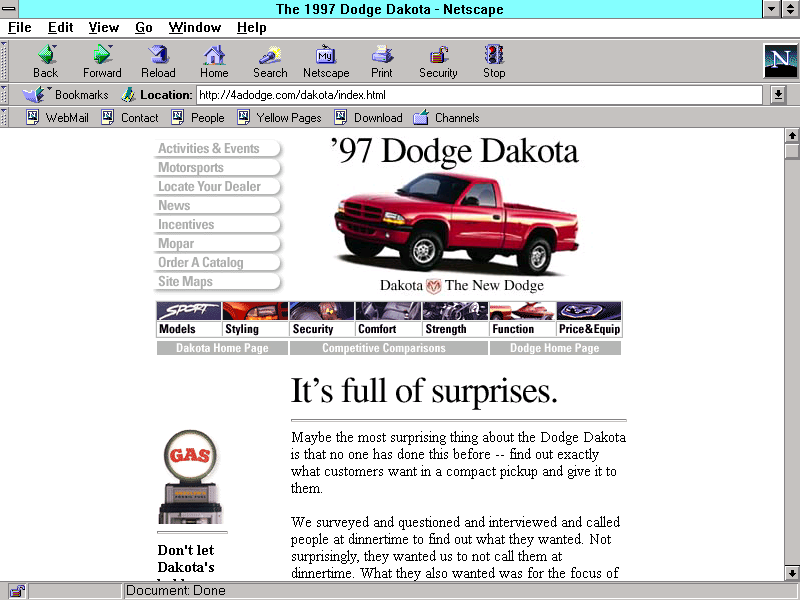Select the Yellow Pages personal toolbar button
800x600 pixels.
click(279, 118)
